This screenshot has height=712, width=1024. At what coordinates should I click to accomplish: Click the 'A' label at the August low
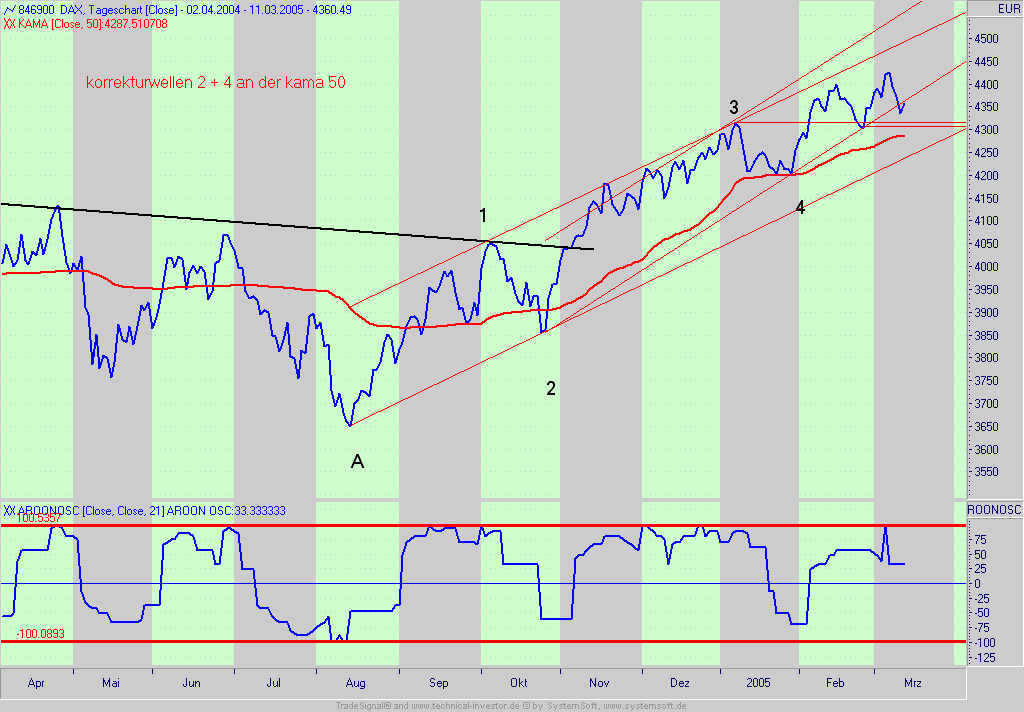357,462
